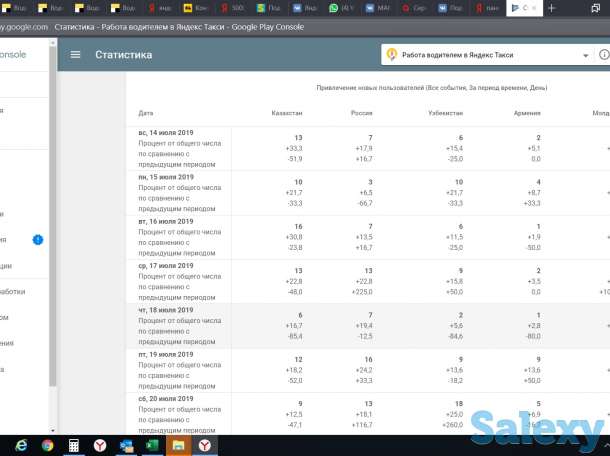Open a new browser tab with the plus button
The width and height of the screenshot is (610, 456).
tap(550, 8)
